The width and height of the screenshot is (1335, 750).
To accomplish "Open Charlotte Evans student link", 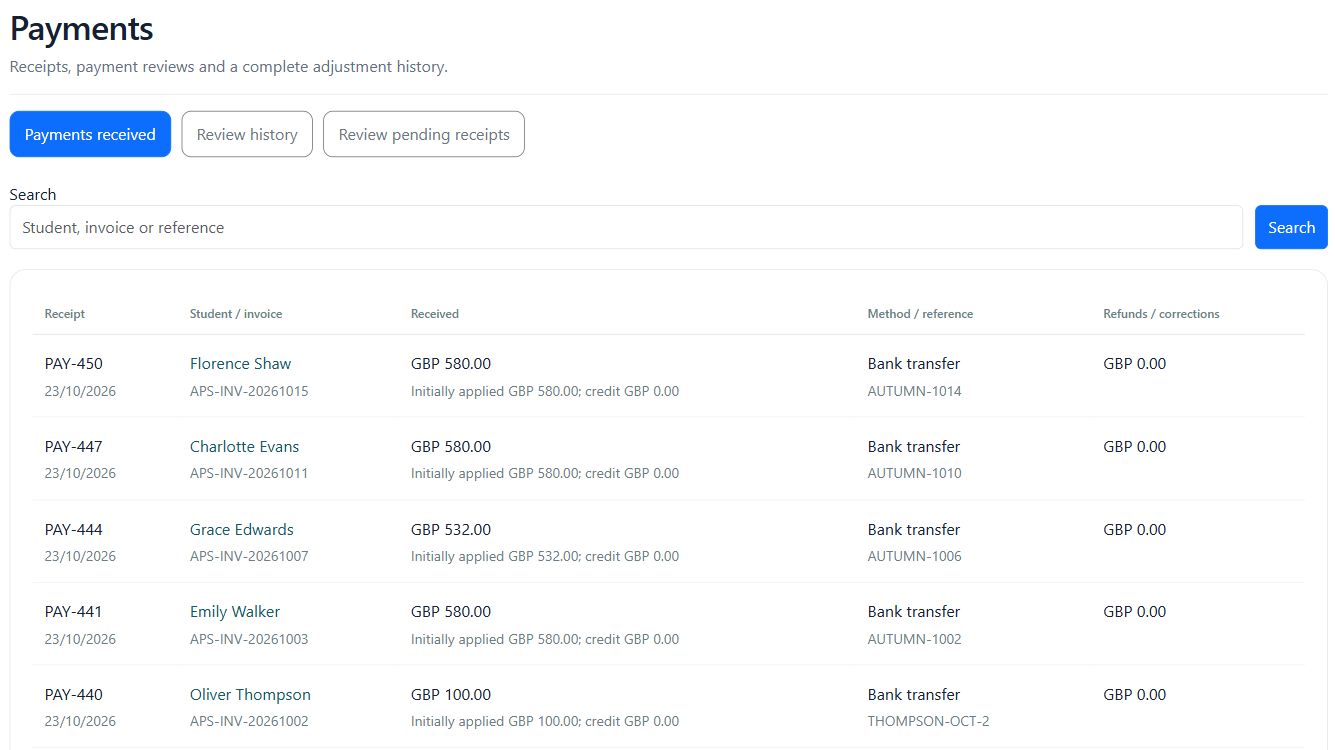I will (244, 447).
